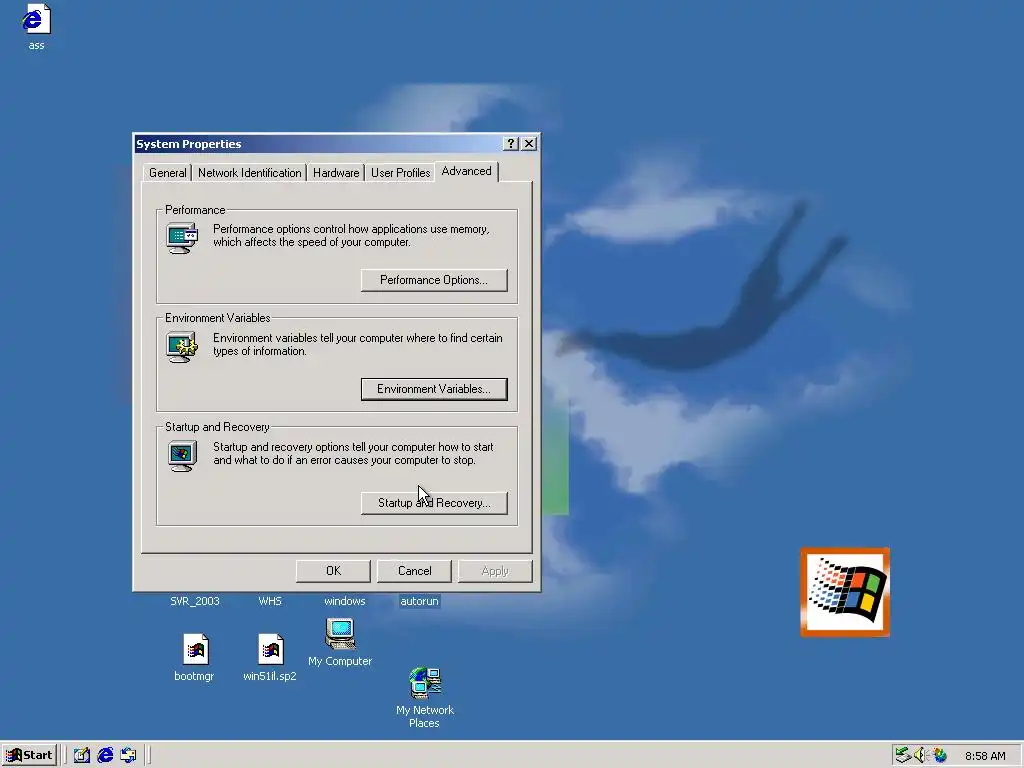Click the taskbar clock showing 8:58 AM
The image size is (1024, 768).
985,756
